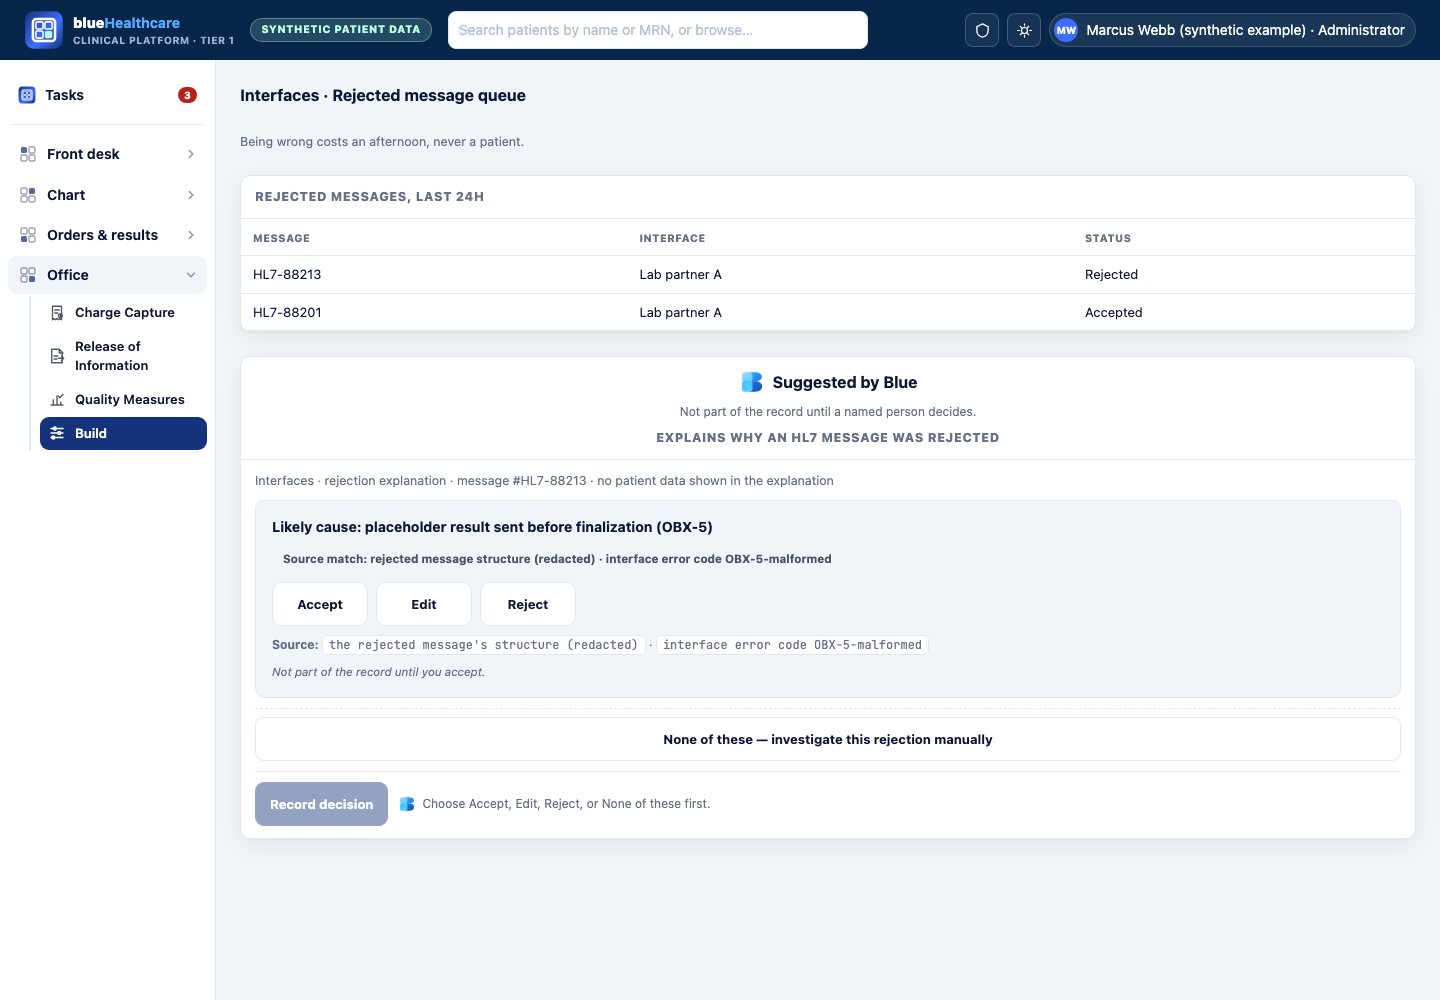
Task: Click the blueHealthcare logo icon
Action: click(x=44, y=30)
